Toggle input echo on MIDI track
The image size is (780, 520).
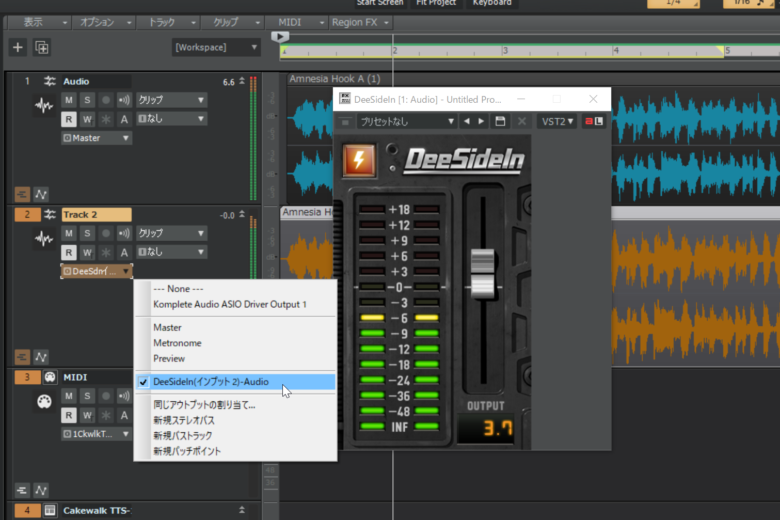[x=124, y=396]
